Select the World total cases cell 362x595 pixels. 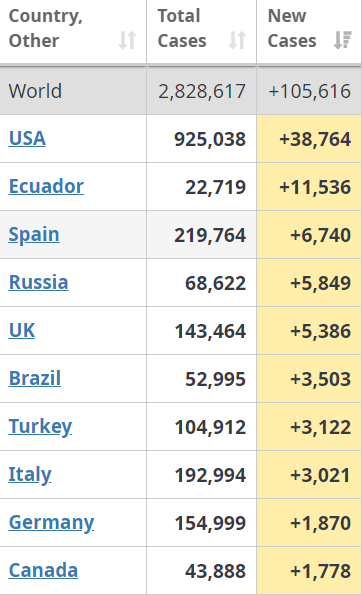[201, 91]
